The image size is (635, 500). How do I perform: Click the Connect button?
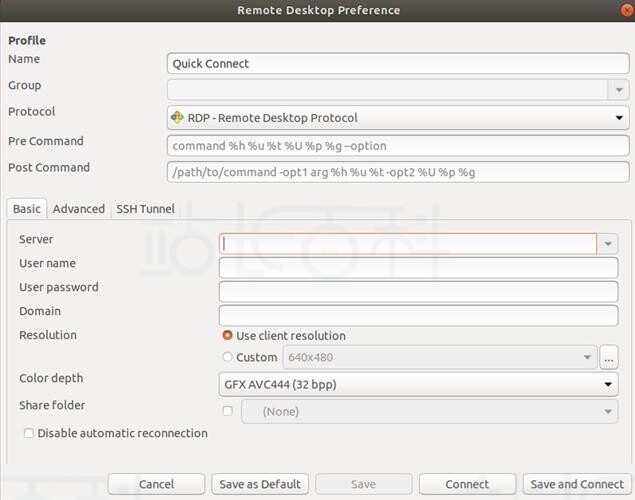coord(467,484)
